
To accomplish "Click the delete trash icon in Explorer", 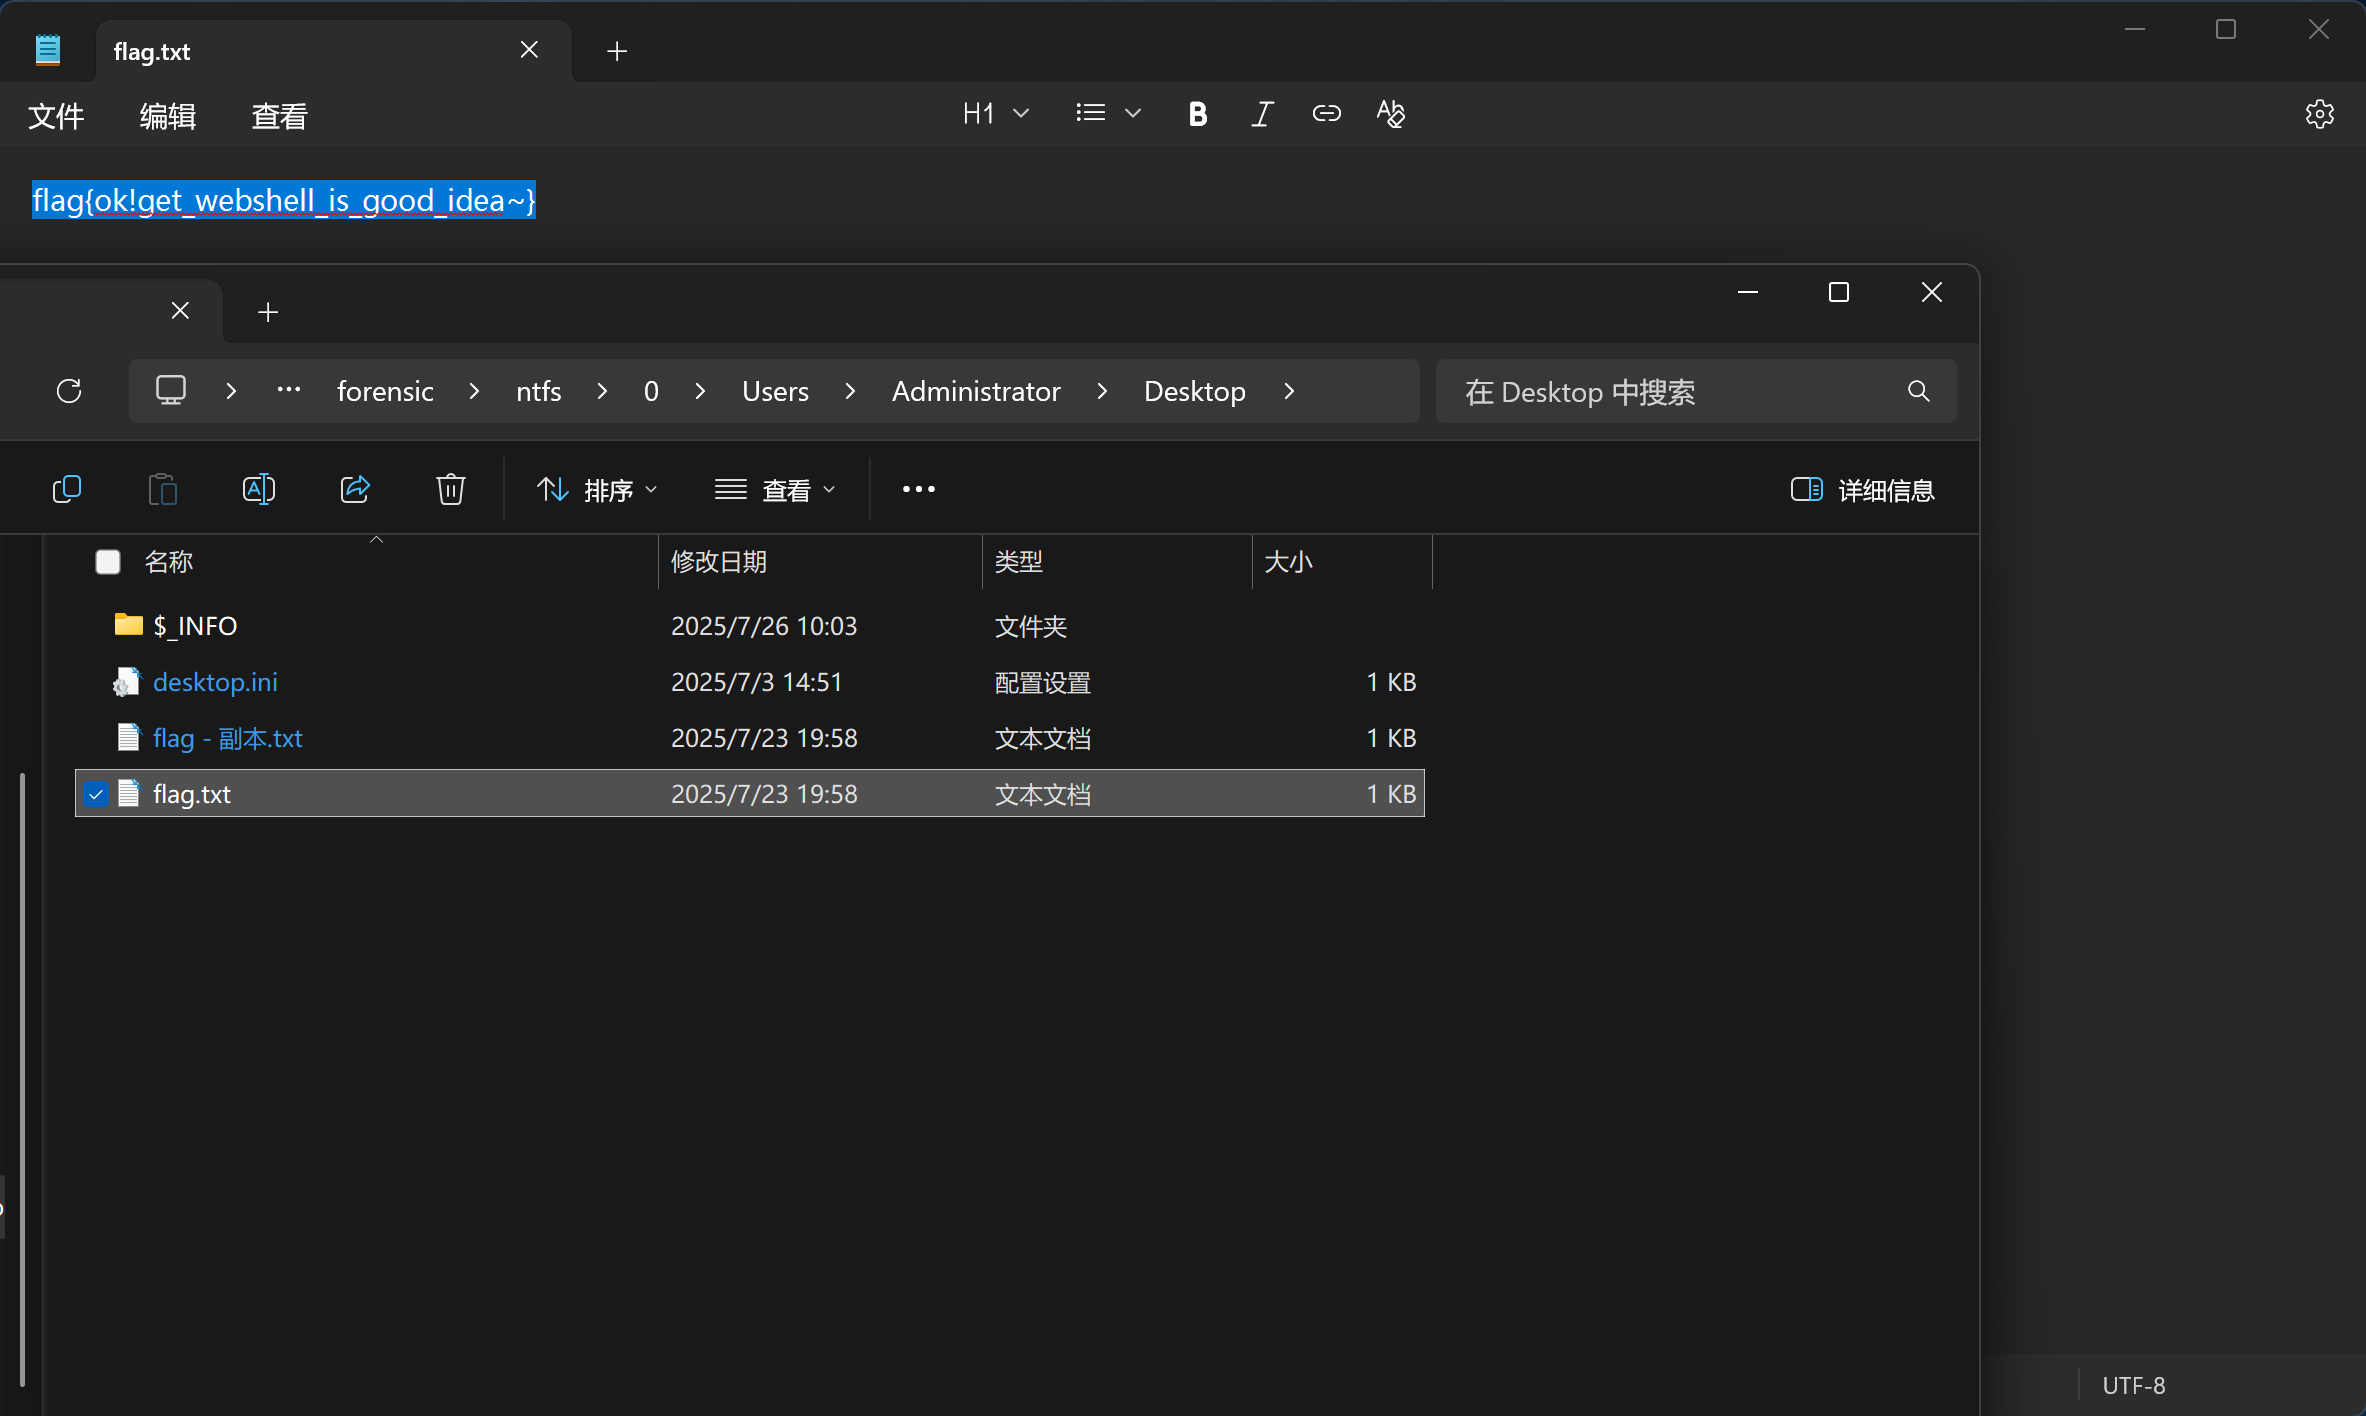I will pos(450,489).
